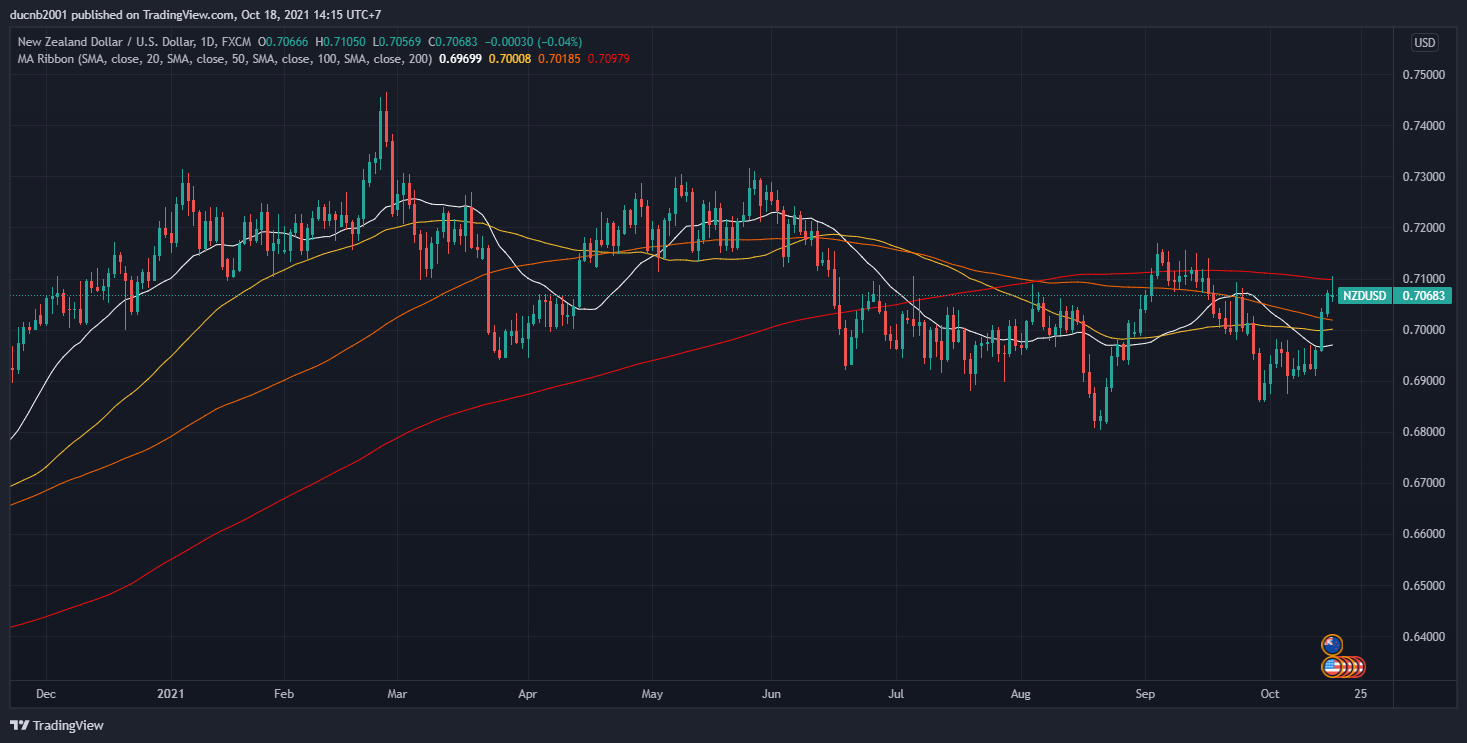Click the 2021 label on the time axis

click(171, 693)
